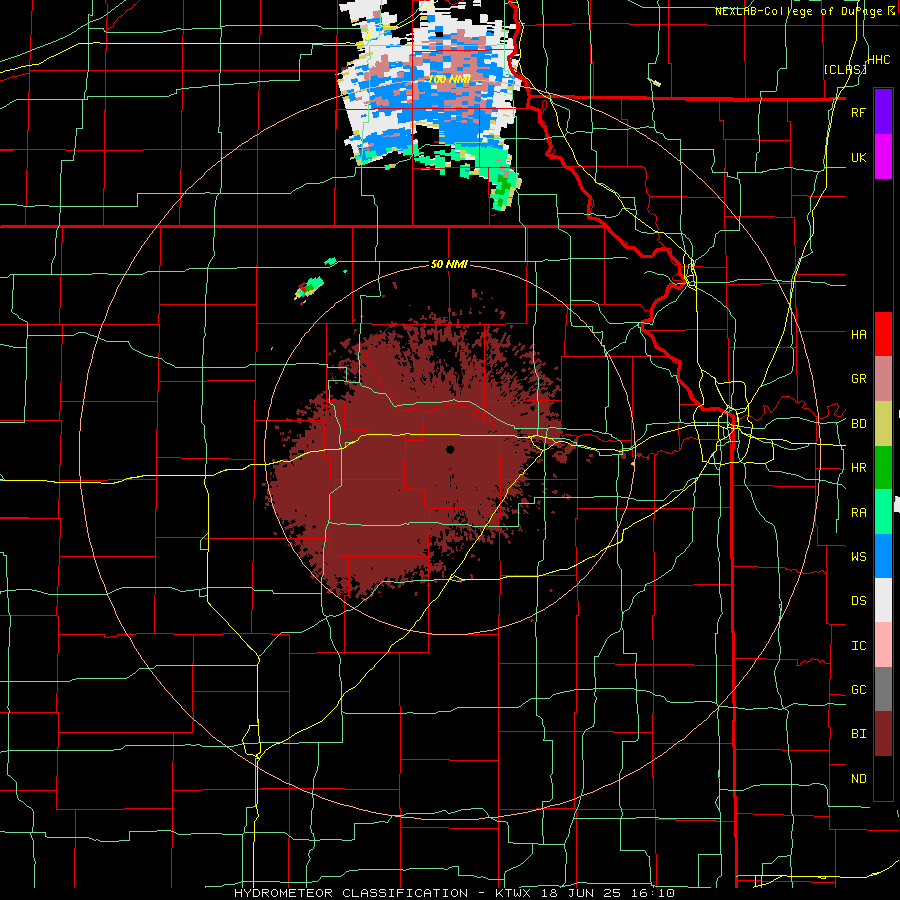Click the IC legend label
The image size is (900, 900).
pos(858,645)
